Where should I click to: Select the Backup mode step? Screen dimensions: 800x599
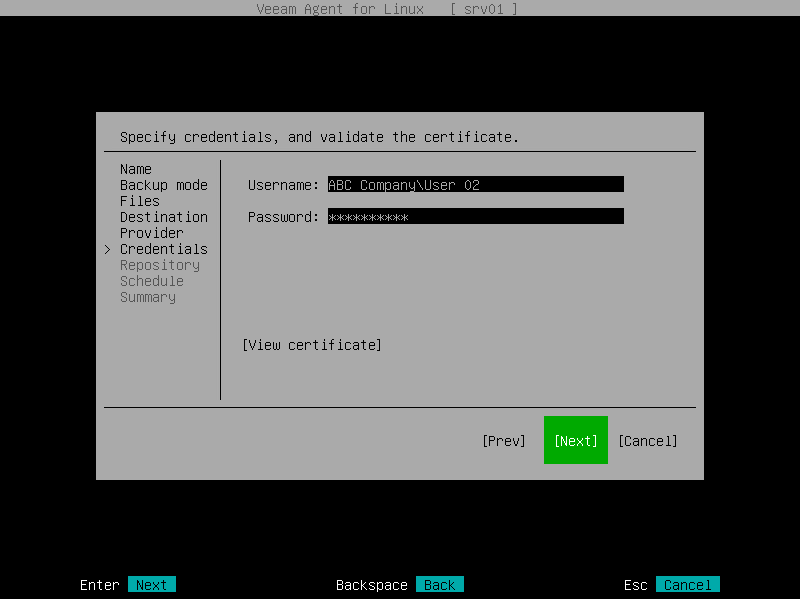coord(163,184)
